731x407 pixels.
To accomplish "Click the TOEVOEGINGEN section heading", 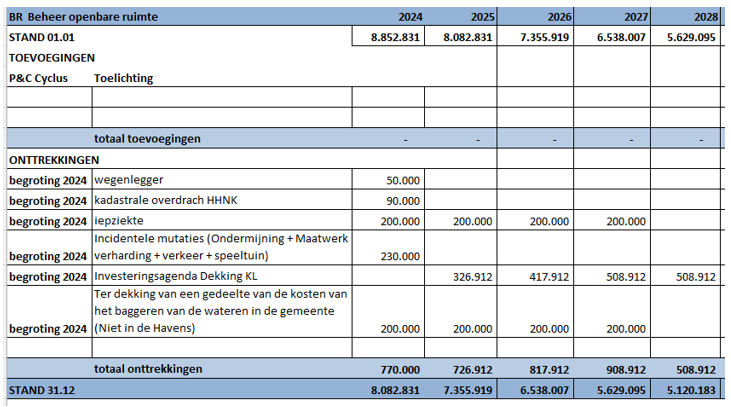I will 51,58.
